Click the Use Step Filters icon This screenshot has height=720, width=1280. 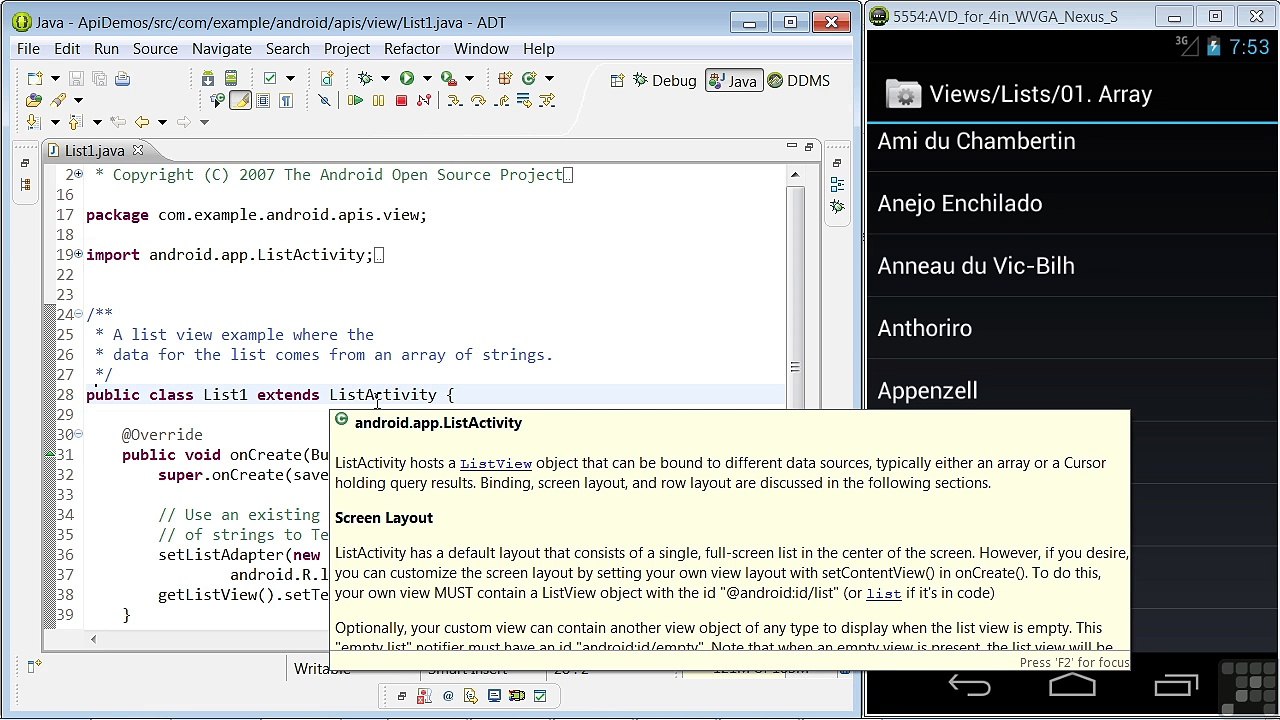click(547, 101)
